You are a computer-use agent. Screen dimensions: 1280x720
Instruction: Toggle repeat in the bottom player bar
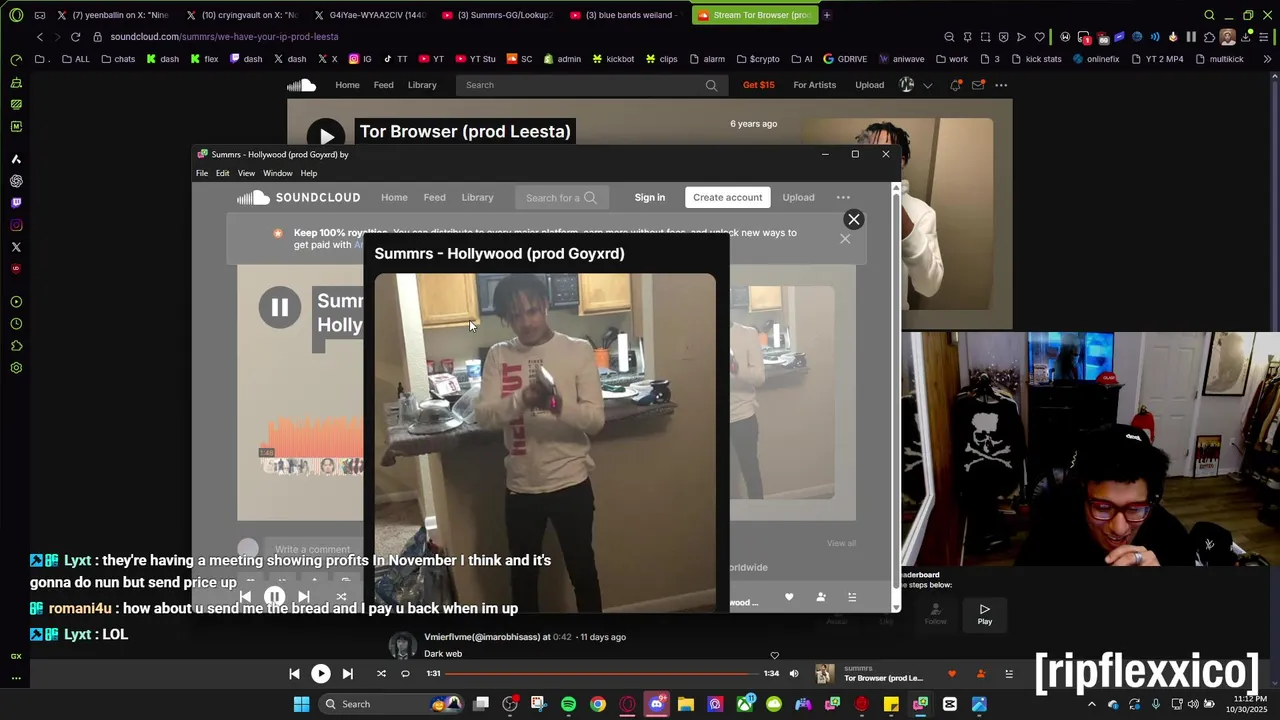(x=405, y=674)
